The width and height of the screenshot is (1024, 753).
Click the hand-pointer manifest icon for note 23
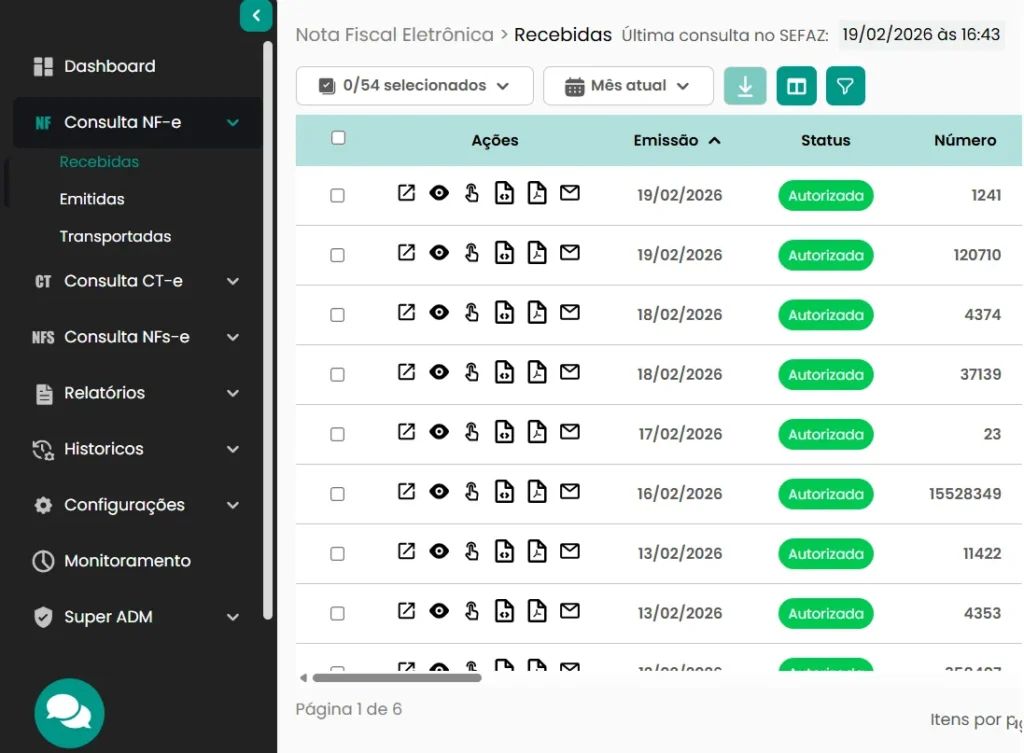[x=472, y=433]
